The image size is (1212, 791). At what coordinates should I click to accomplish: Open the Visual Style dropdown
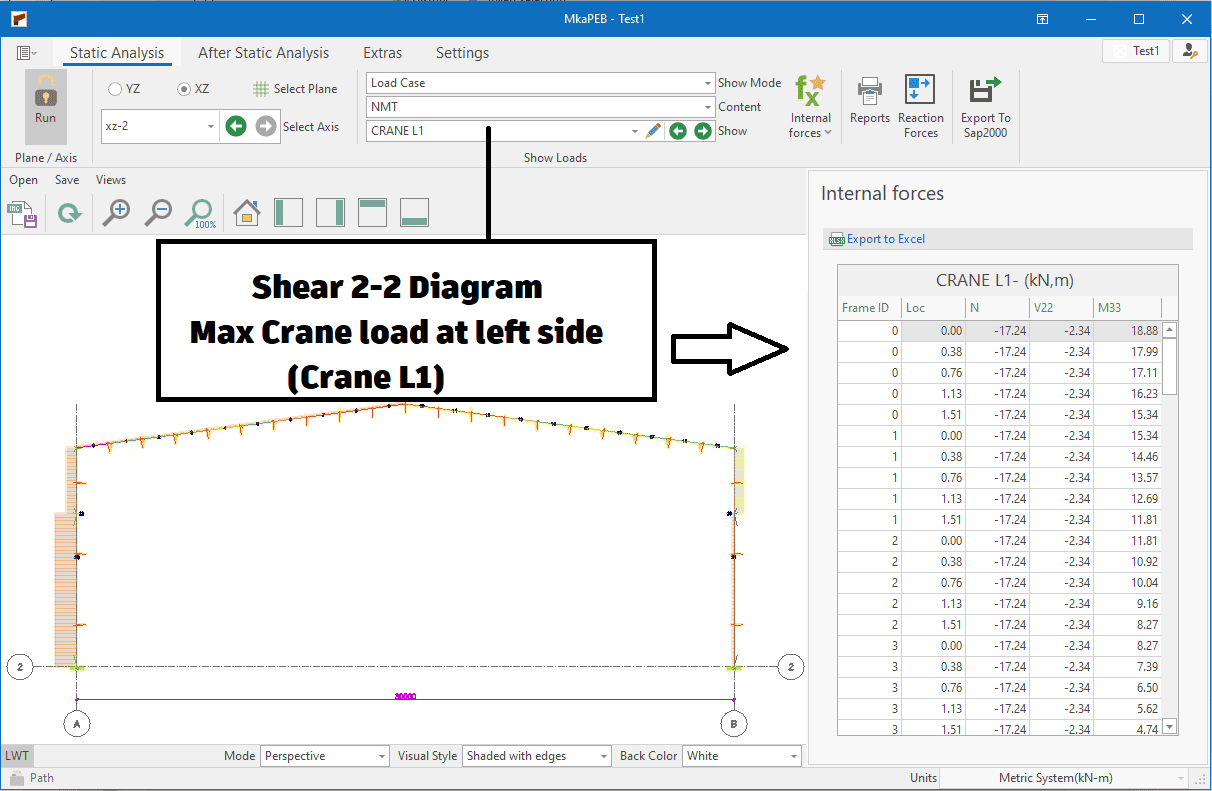pos(535,756)
